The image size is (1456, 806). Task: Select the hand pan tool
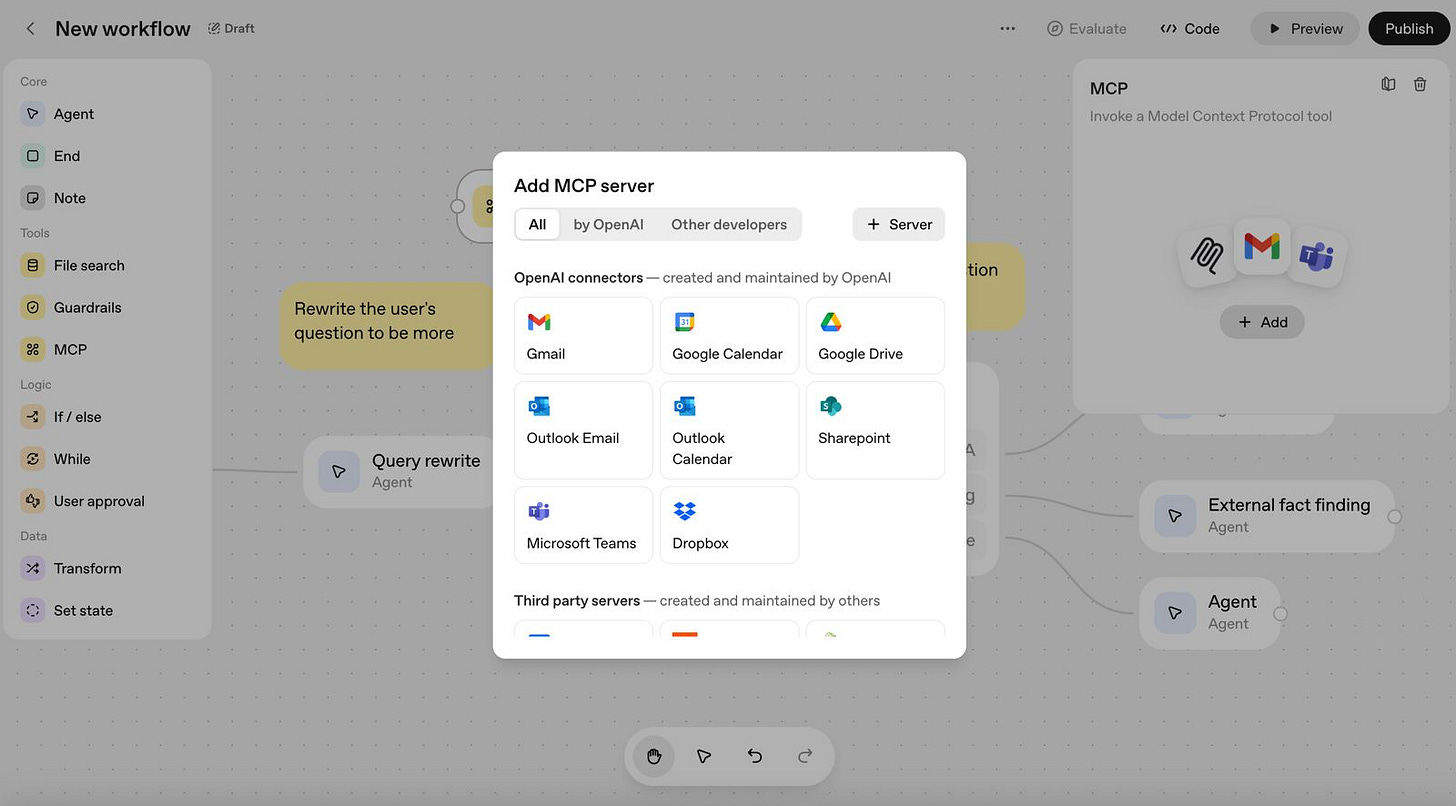coord(654,756)
